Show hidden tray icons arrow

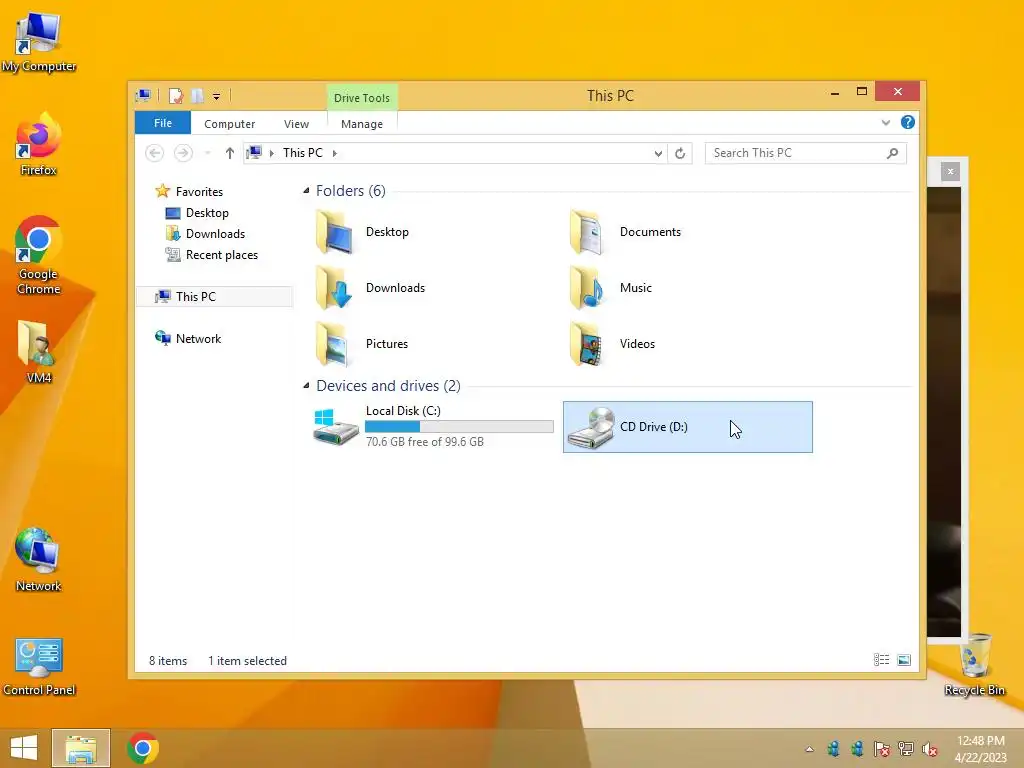pos(810,749)
